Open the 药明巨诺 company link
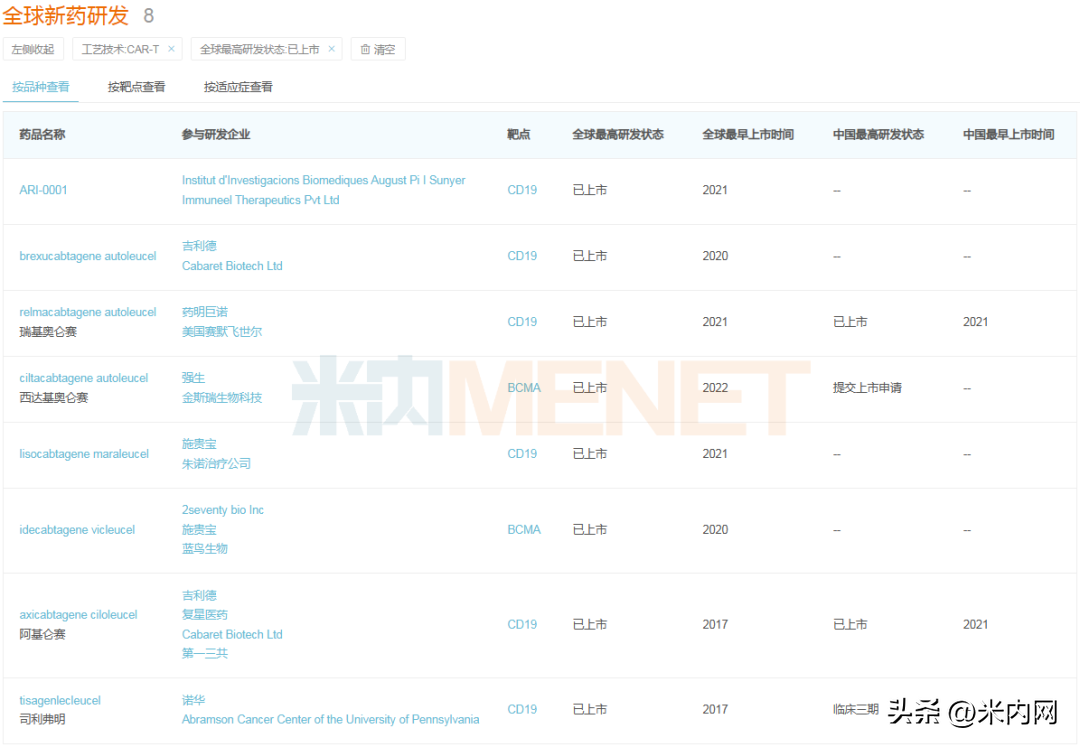The height and width of the screenshot is (747, 1080). point(205,312)
